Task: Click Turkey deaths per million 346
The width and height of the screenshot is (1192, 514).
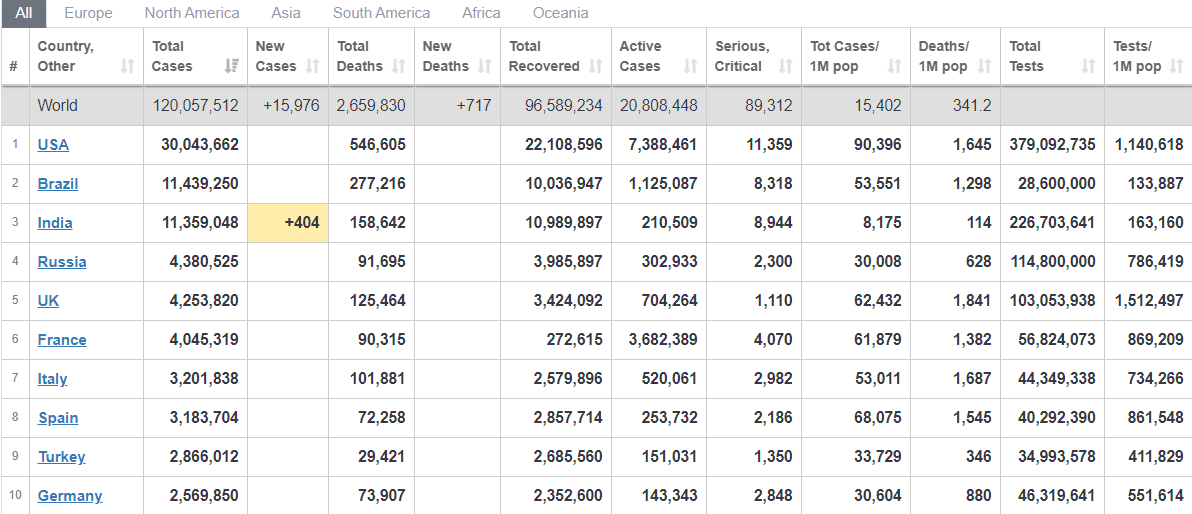Action: point(978,457)
